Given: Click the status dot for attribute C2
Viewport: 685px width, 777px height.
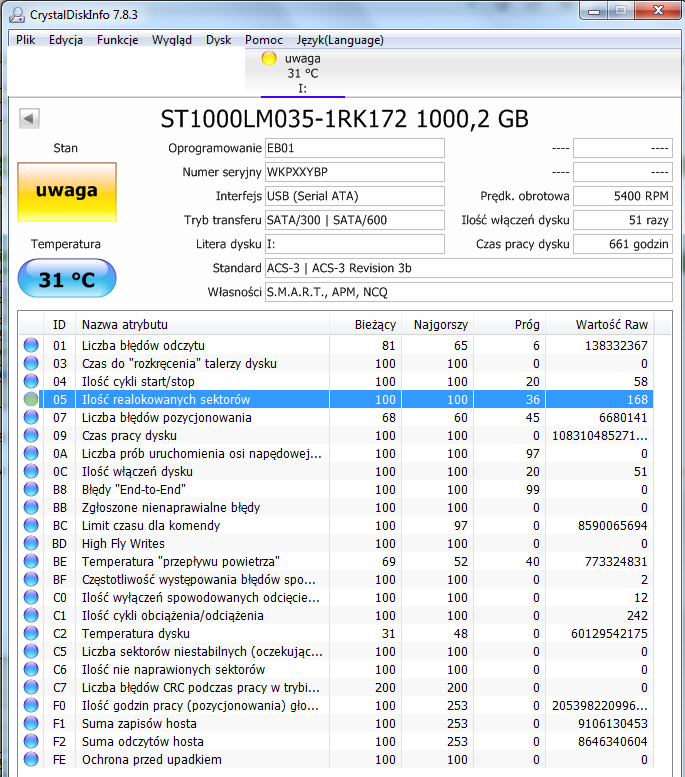Looking at the screenshot, I should 31,633.
